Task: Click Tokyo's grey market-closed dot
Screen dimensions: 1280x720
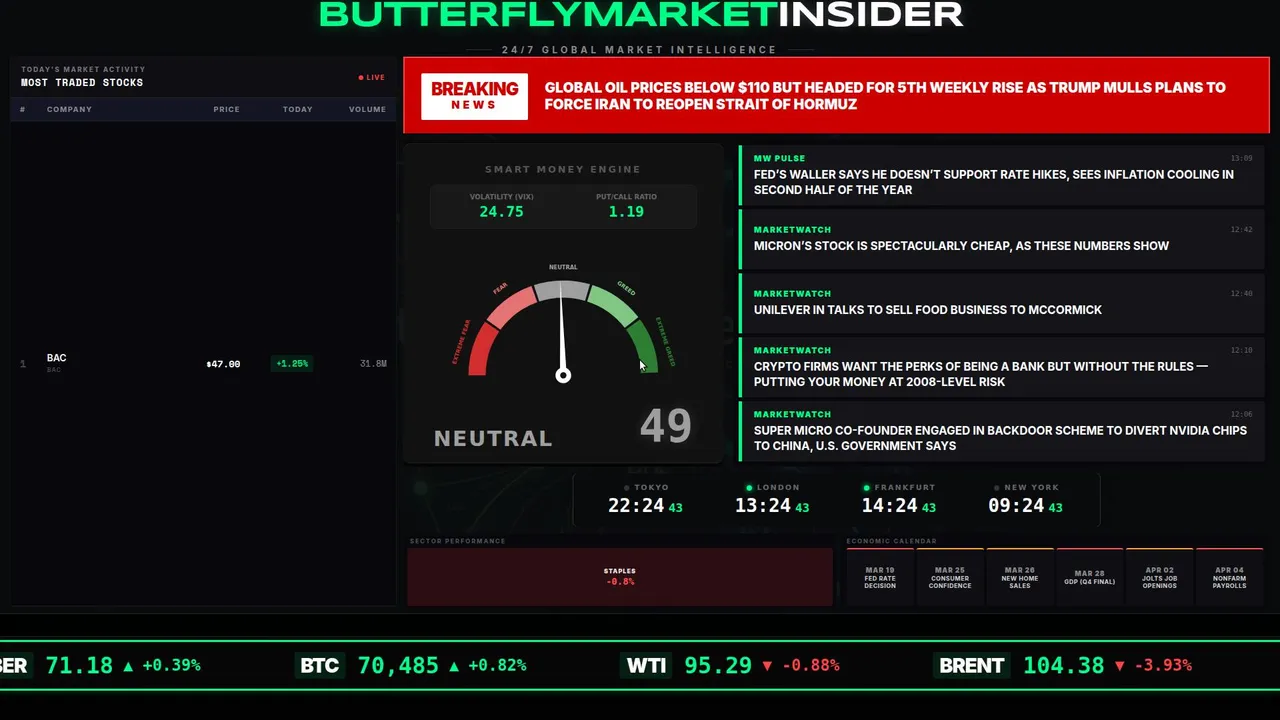Action: pyautogui.click(x=627, y=488)
